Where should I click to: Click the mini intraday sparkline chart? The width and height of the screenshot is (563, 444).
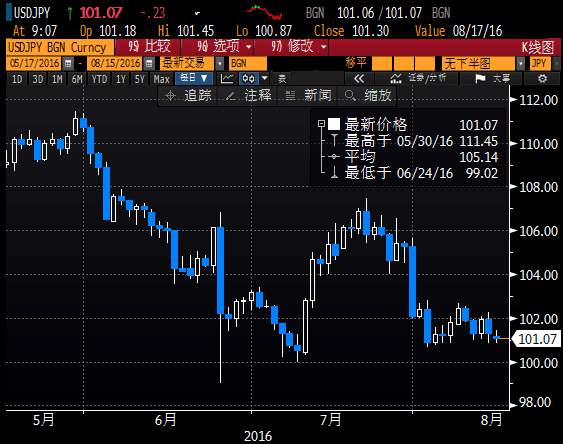click(x=264, y=12)
